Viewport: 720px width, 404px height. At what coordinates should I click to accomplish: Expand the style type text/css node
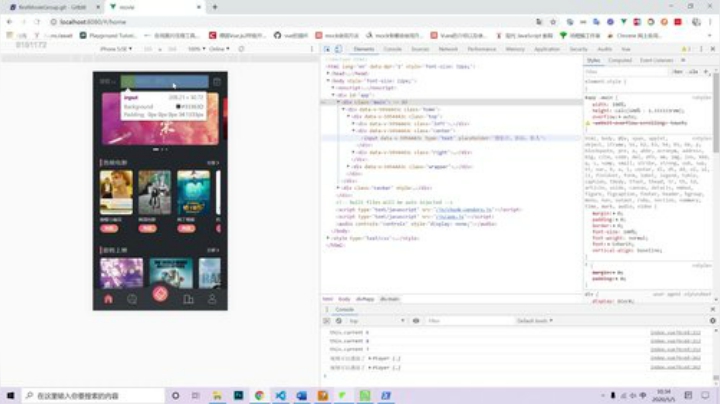click(x=328, y=238)
